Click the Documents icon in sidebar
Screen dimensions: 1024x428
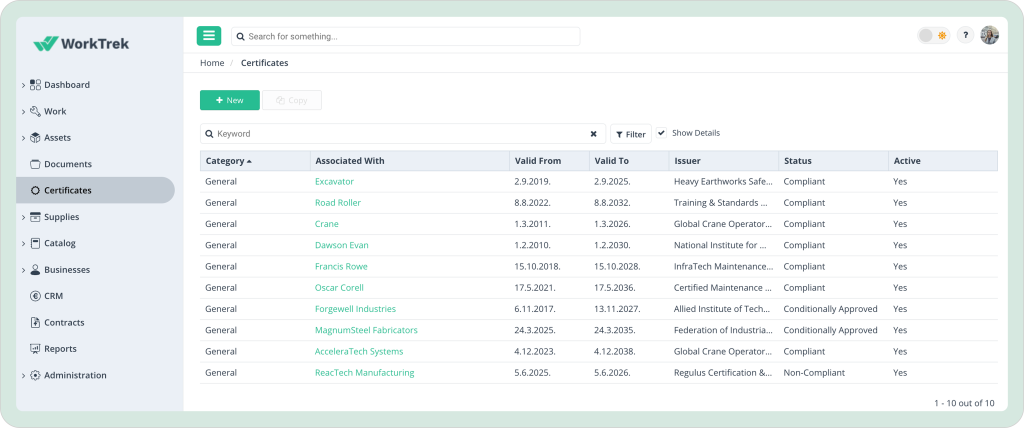coord(36,164)
